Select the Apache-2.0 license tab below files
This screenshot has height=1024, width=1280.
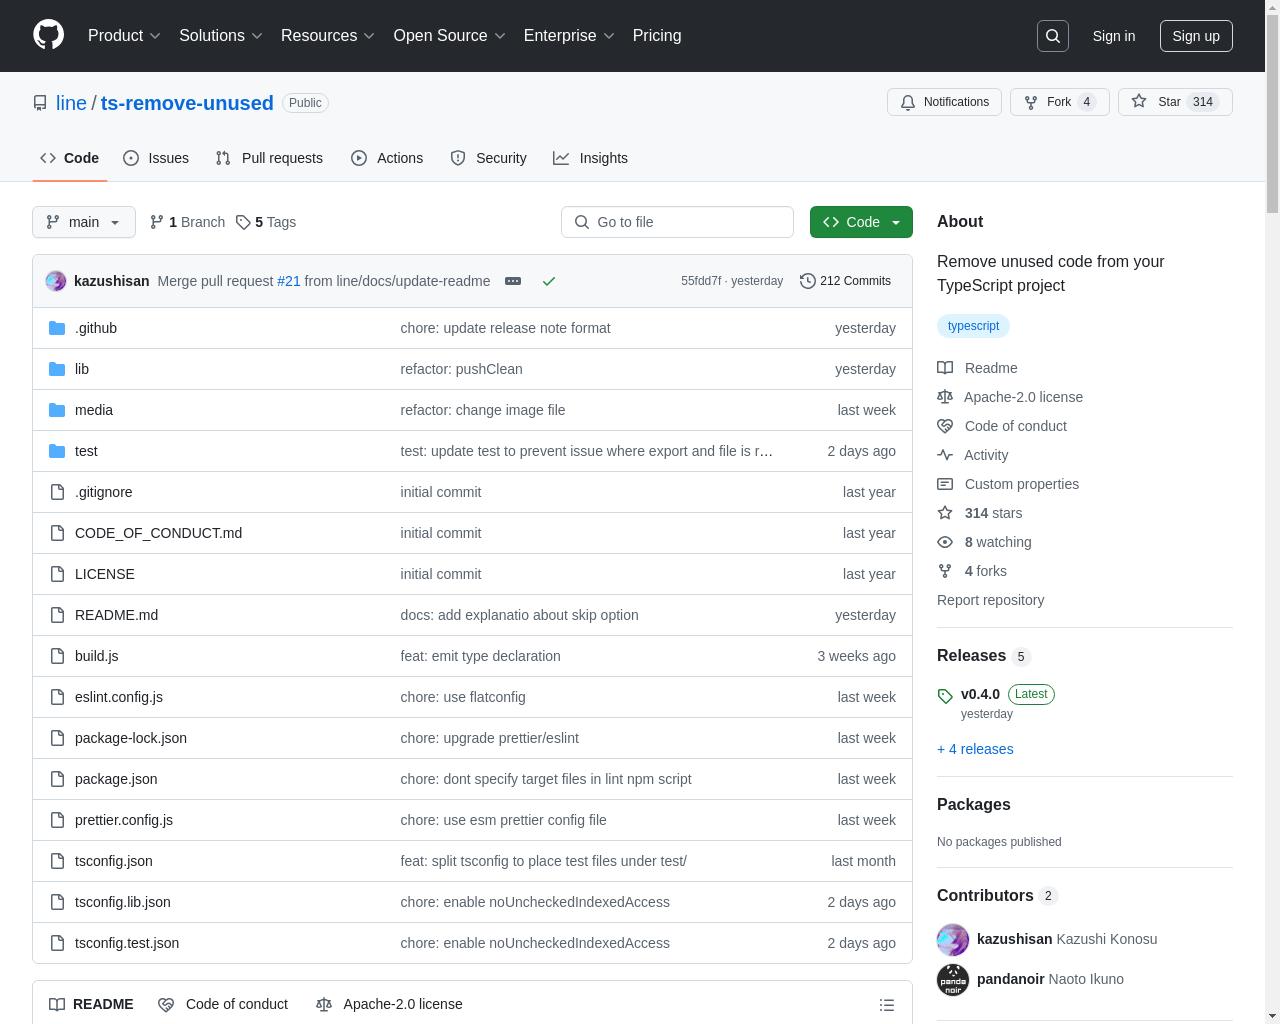pos(389,1004)
